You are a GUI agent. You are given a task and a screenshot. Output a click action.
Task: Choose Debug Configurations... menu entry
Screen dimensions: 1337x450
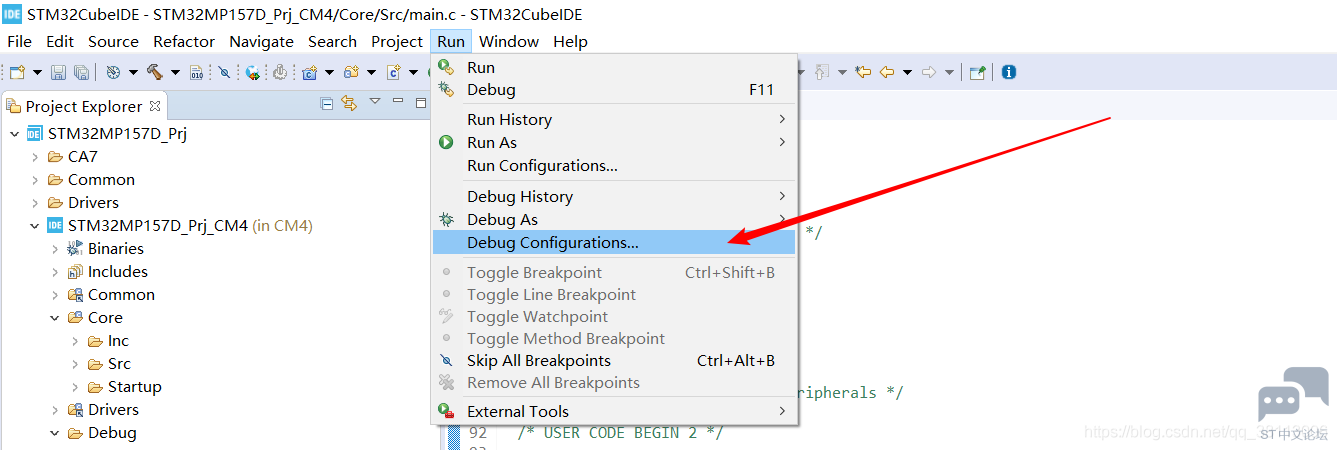click(x=614, y=242)
